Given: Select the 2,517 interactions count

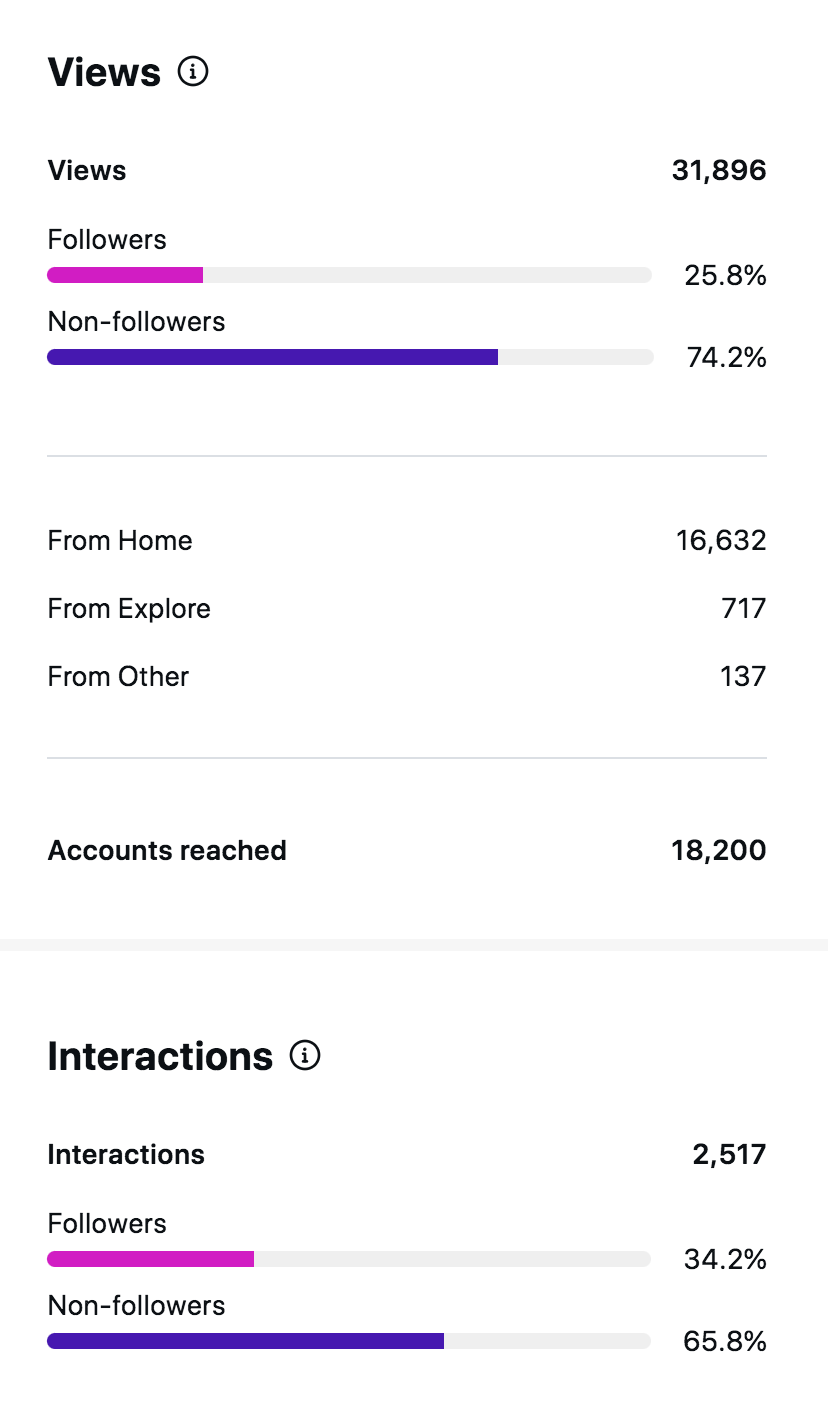Looking at the screenshot, I should coord(729,1155).
